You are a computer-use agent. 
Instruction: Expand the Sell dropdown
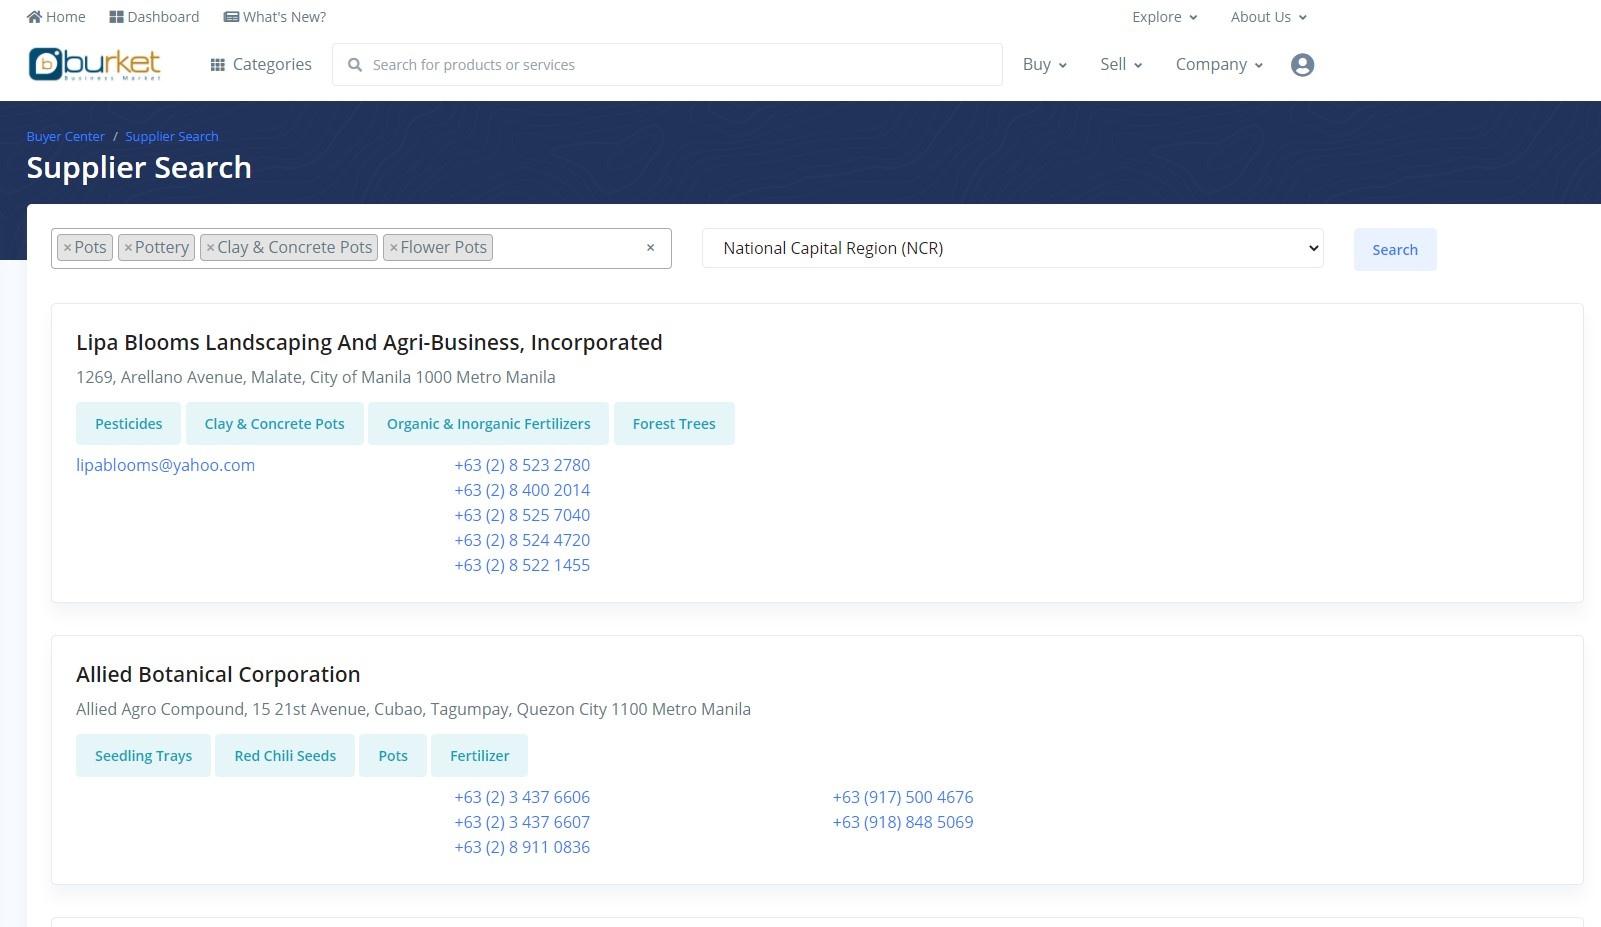[x=1121, y=65]
